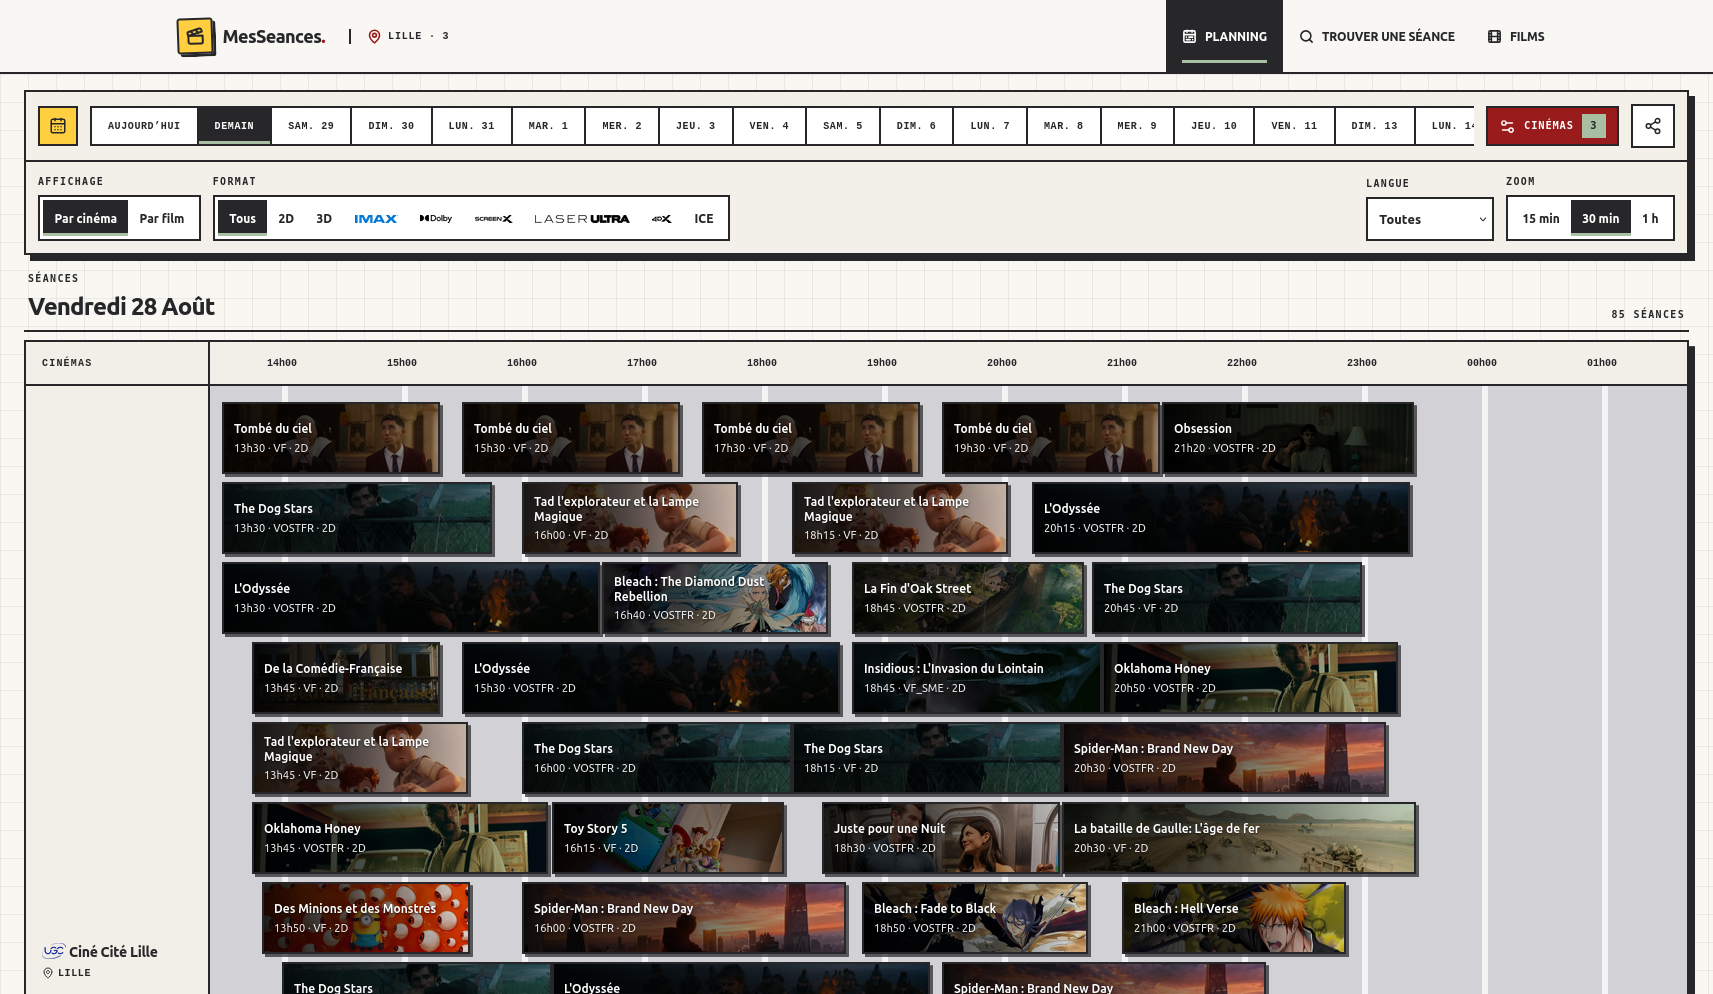The image size is (1713, 994).
Task: Open the Planning tab
Action: (x=1225, y=36)
